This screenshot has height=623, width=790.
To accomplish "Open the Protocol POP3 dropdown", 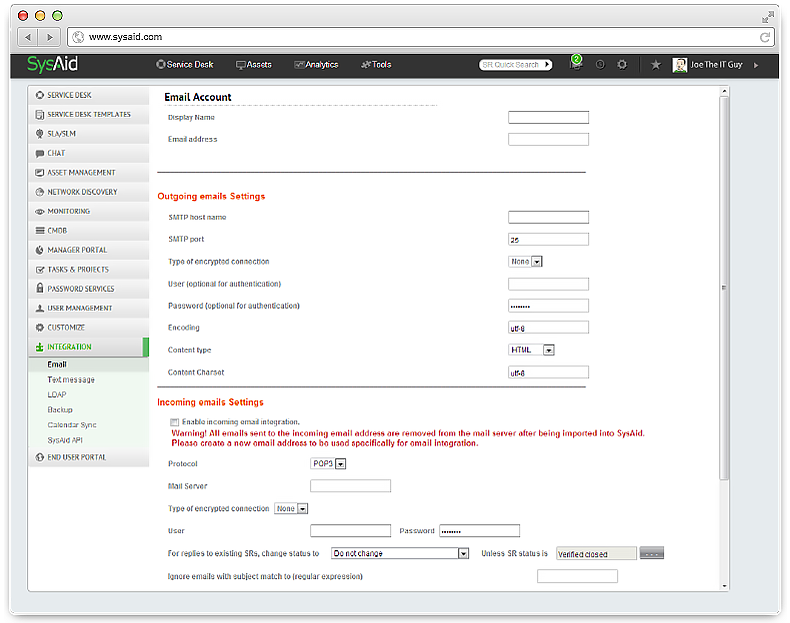I will click(x=328, y=463).
